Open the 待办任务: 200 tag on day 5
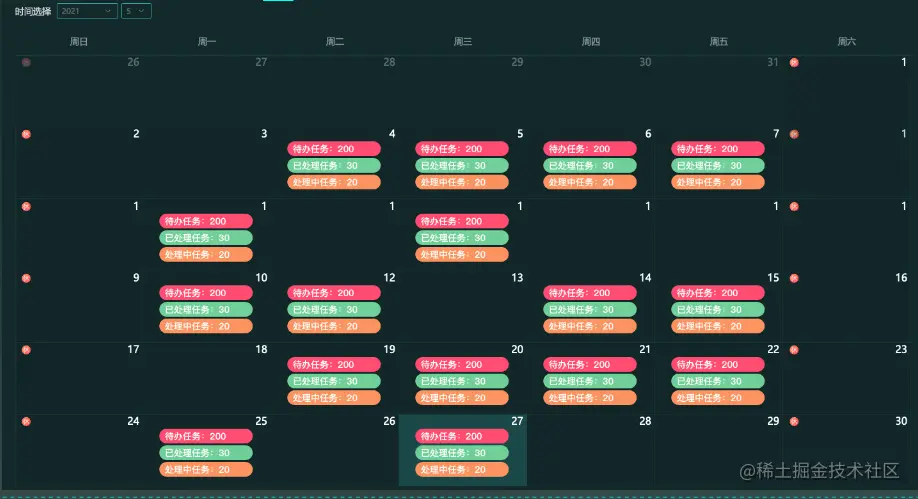 pyautogui.click(x=462, y=149)
